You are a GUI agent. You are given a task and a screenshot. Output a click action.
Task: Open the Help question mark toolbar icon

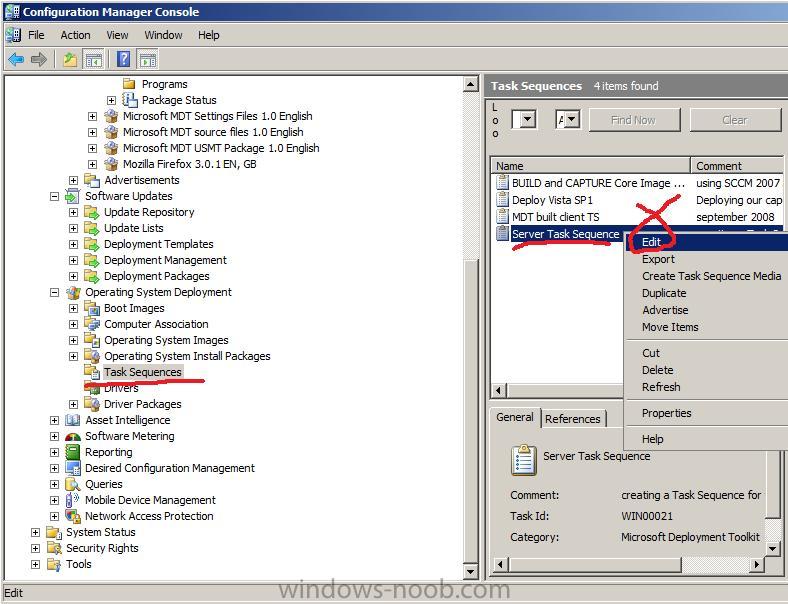124,59
